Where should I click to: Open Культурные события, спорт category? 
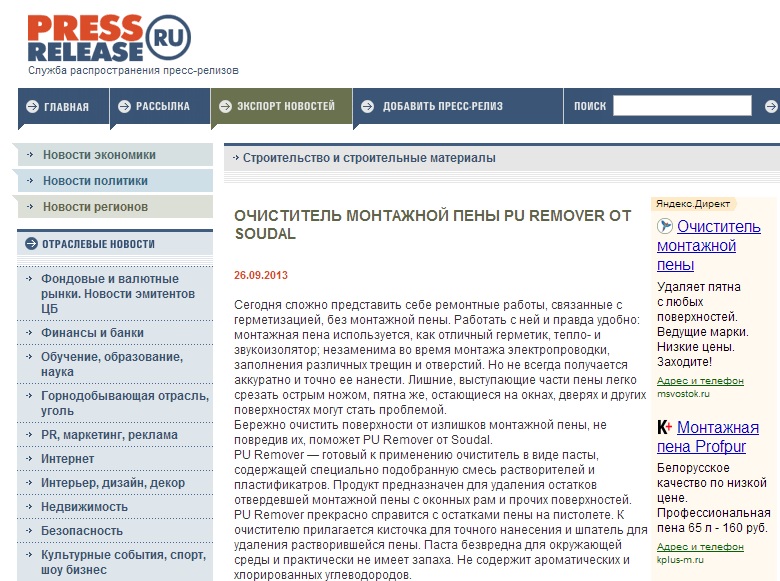pos(123,562)
